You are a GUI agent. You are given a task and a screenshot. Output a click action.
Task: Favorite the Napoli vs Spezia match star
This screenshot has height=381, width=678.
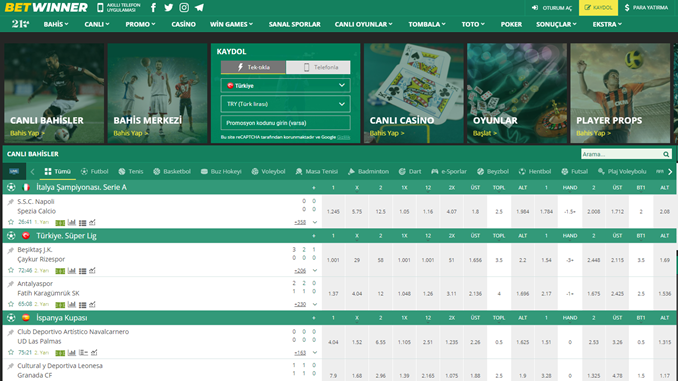(11, 222)
